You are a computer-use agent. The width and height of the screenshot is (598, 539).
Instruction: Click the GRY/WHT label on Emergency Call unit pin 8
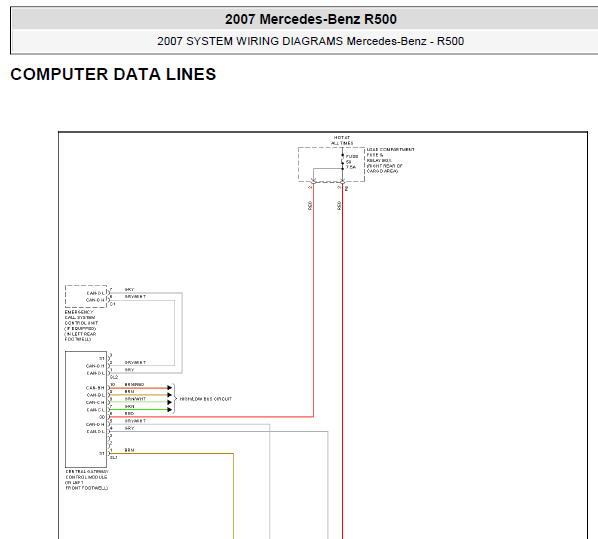[135, 296]
